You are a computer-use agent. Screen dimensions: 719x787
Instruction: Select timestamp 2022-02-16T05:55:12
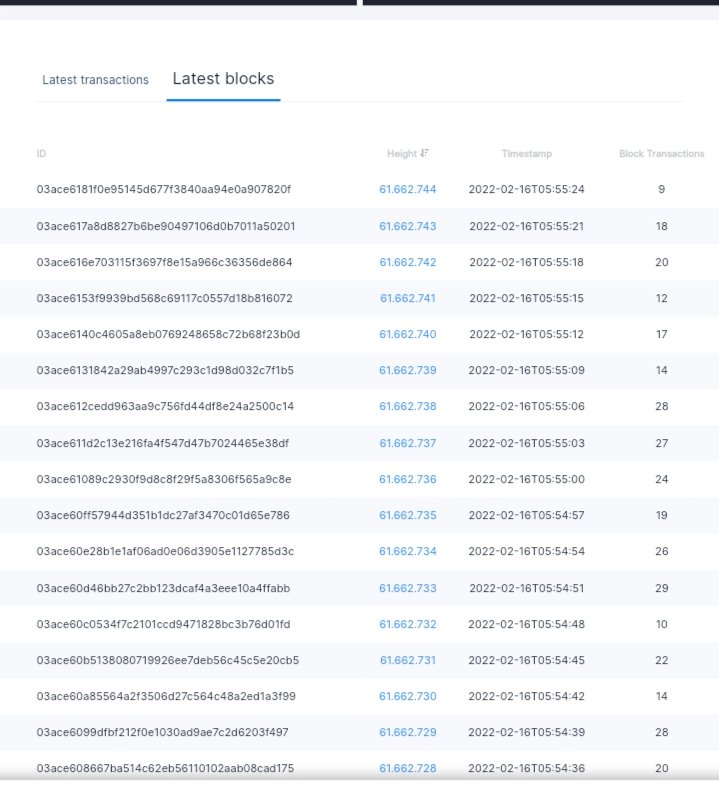[x=526, y=334]
